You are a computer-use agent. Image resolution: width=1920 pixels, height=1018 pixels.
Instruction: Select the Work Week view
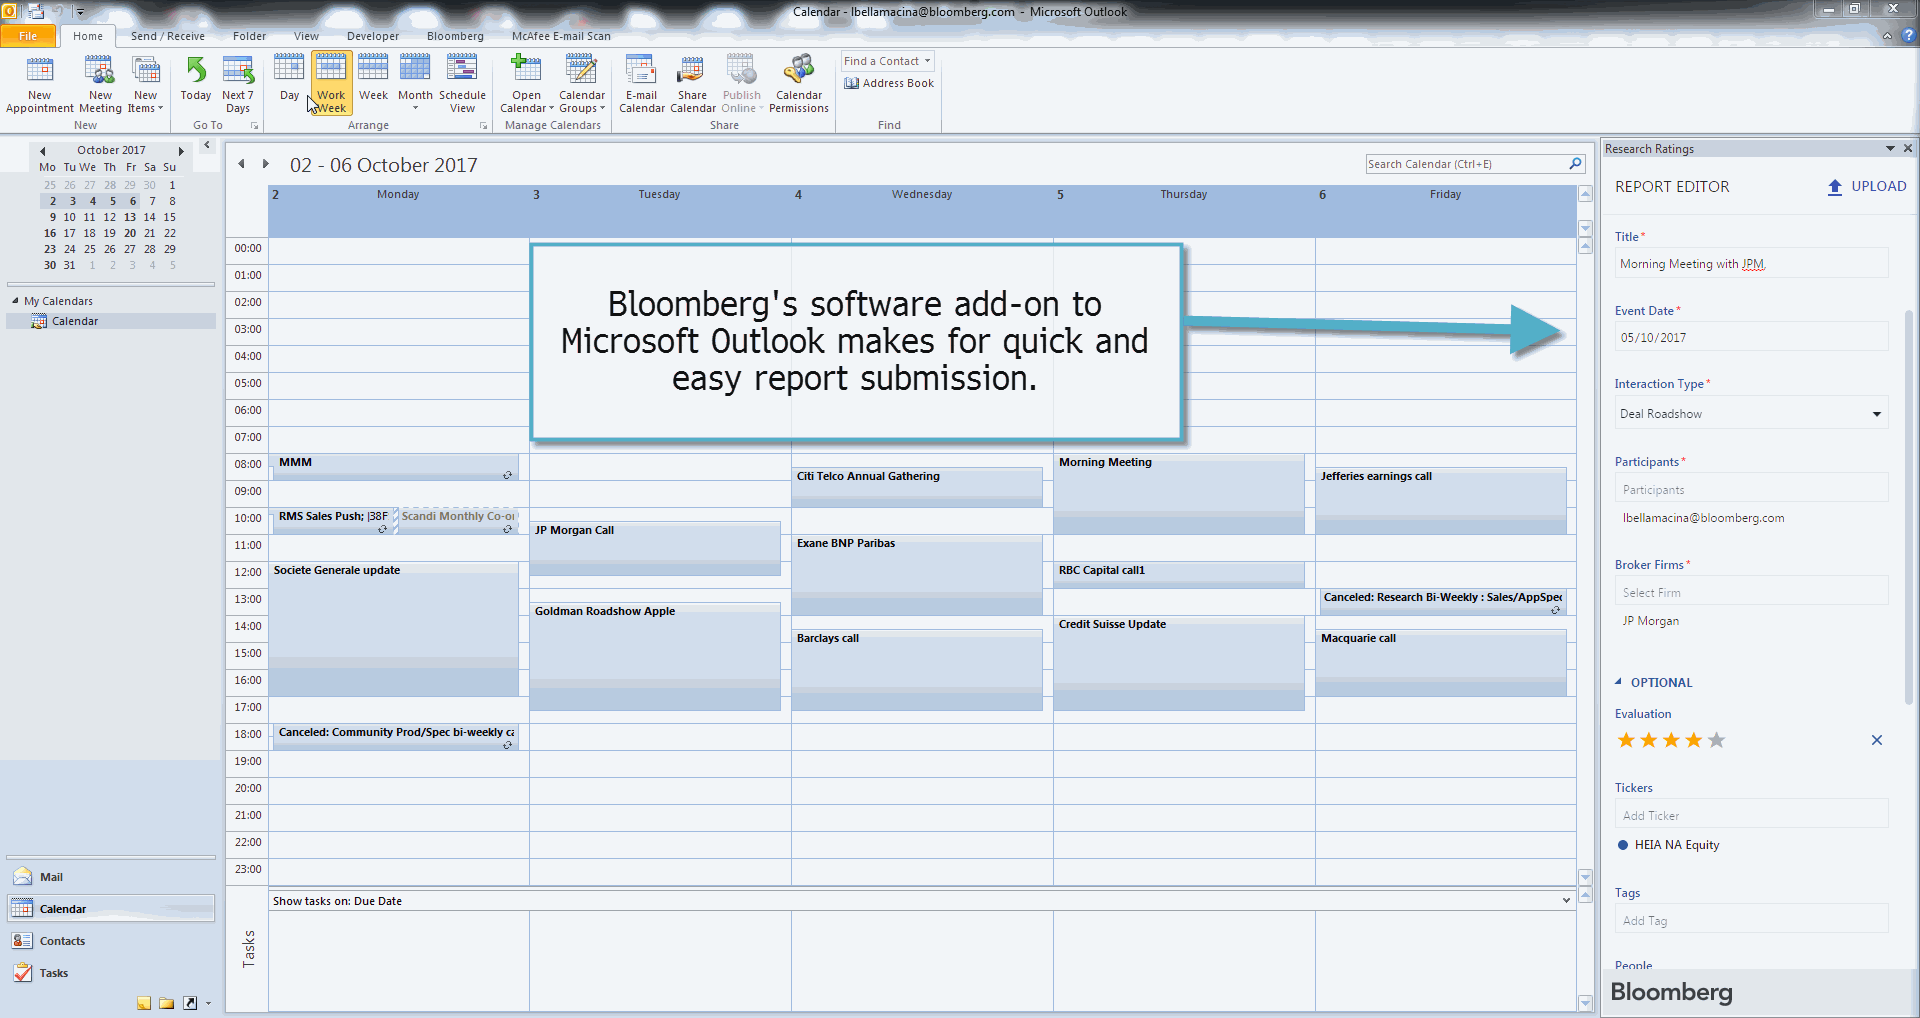[331, 84]
